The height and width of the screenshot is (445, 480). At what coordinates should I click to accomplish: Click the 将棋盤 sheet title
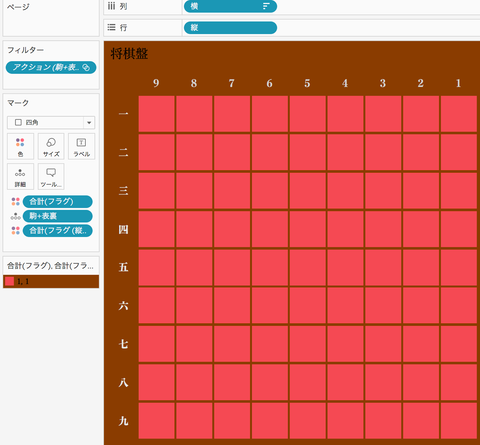point(129,53)
